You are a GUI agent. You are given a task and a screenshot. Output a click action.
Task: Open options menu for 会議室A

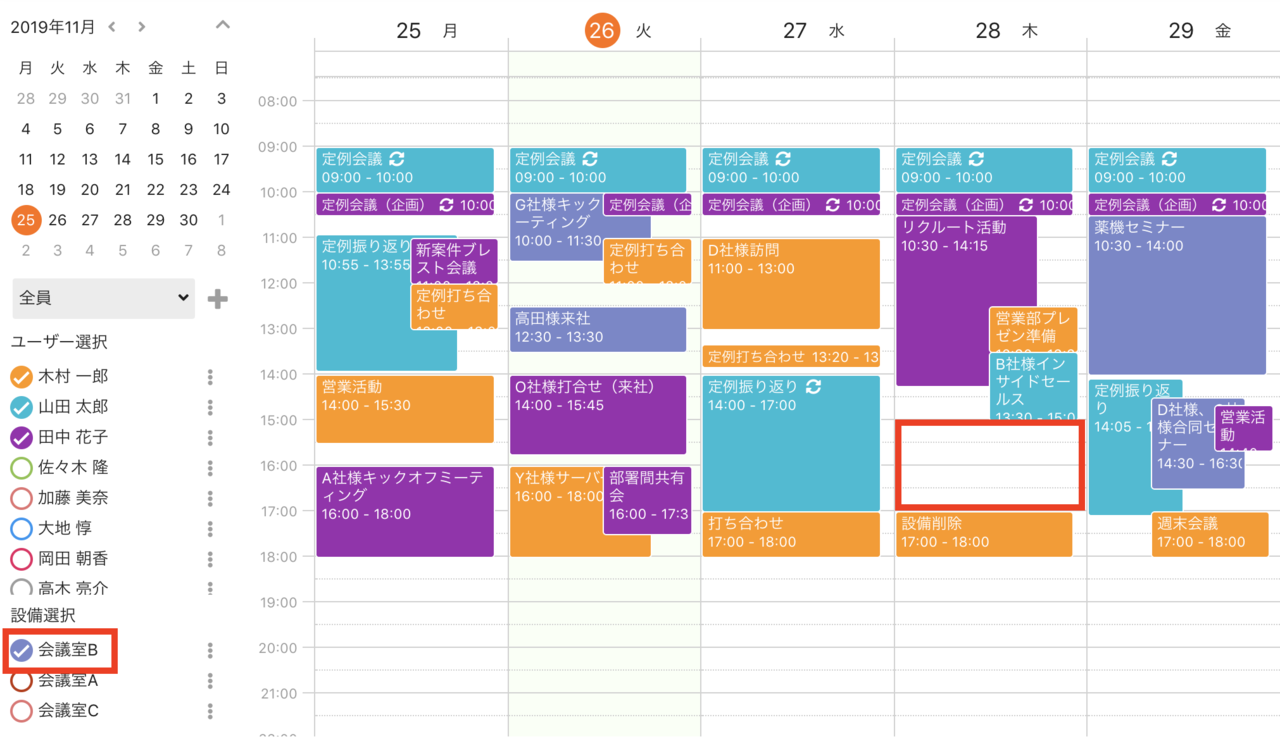click(x=210, y=681)
